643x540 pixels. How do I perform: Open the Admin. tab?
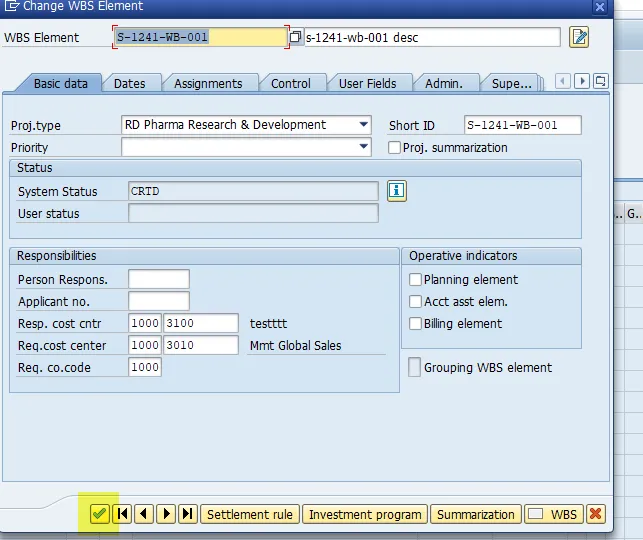tap(444, 84)
